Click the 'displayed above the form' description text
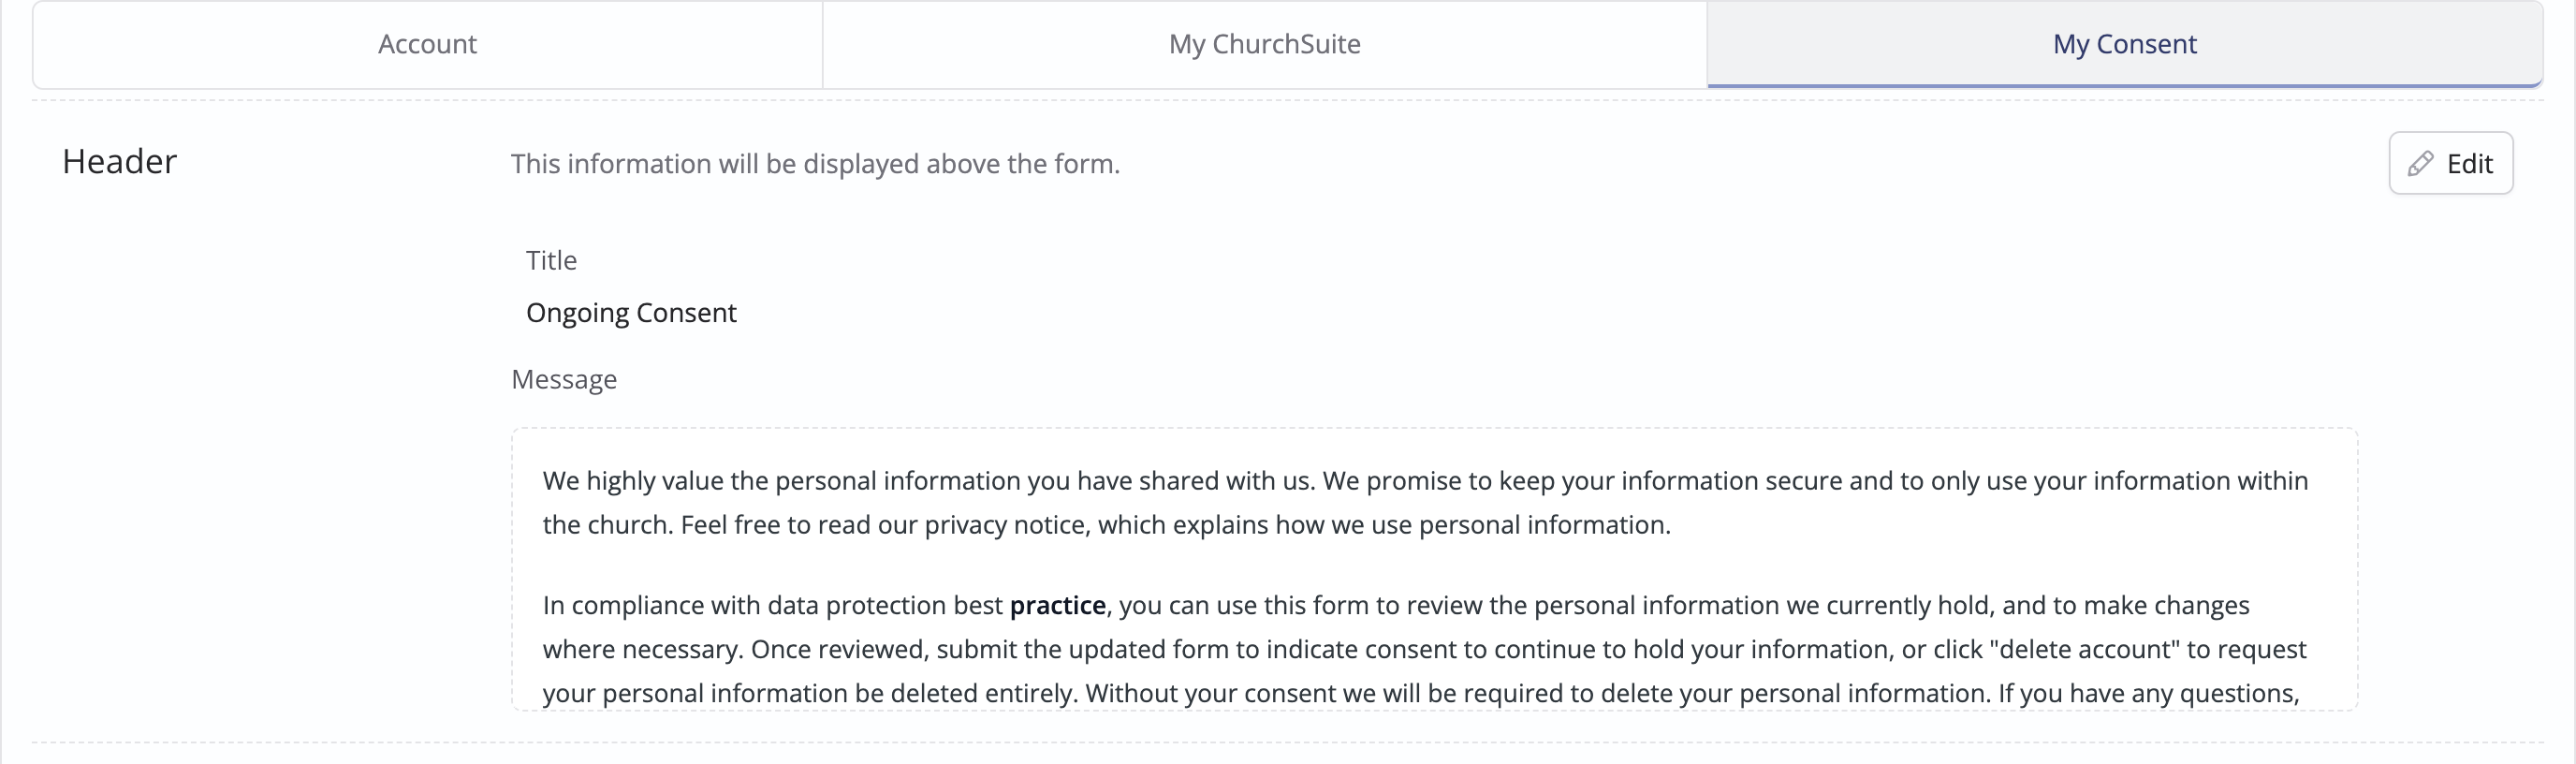 tap(815, 164)
